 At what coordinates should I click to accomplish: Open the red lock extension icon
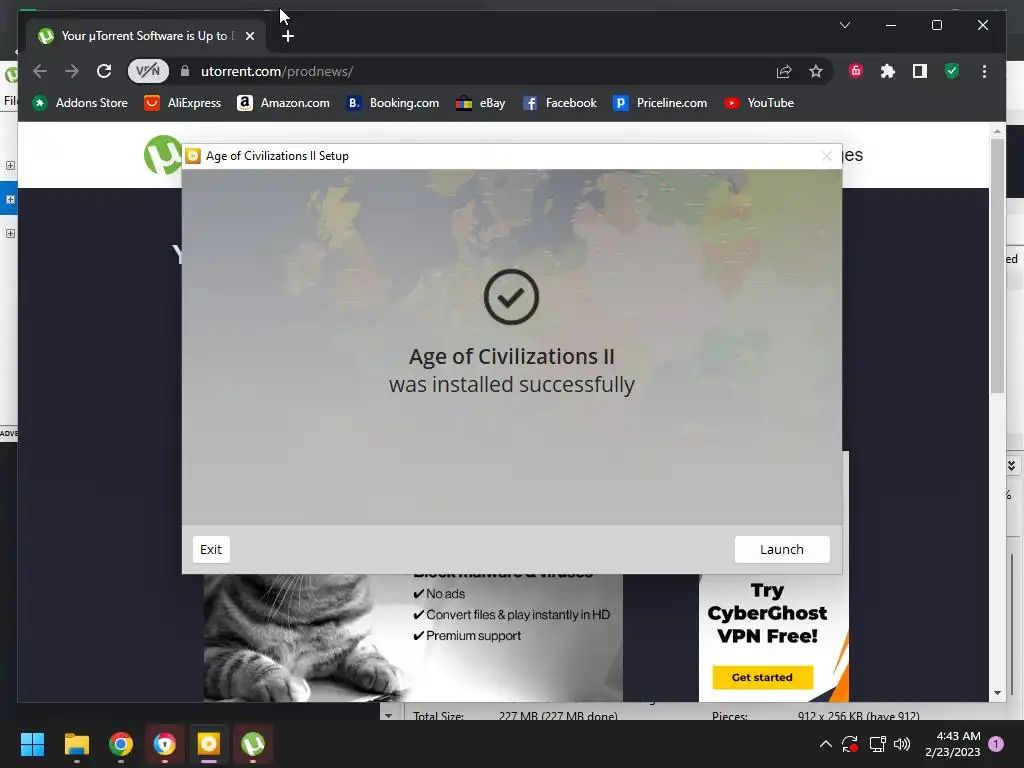coord(856,71)
